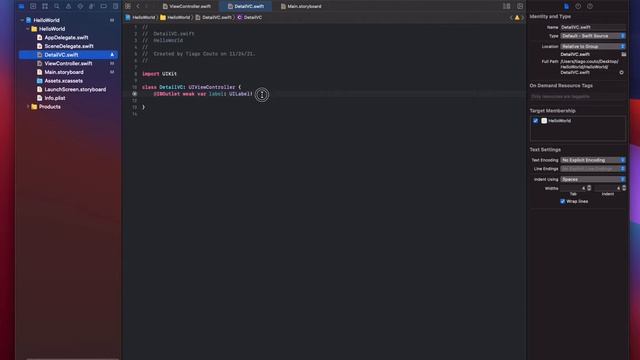
Task: Expand the Products folder
Action: [x=28, y=107]
